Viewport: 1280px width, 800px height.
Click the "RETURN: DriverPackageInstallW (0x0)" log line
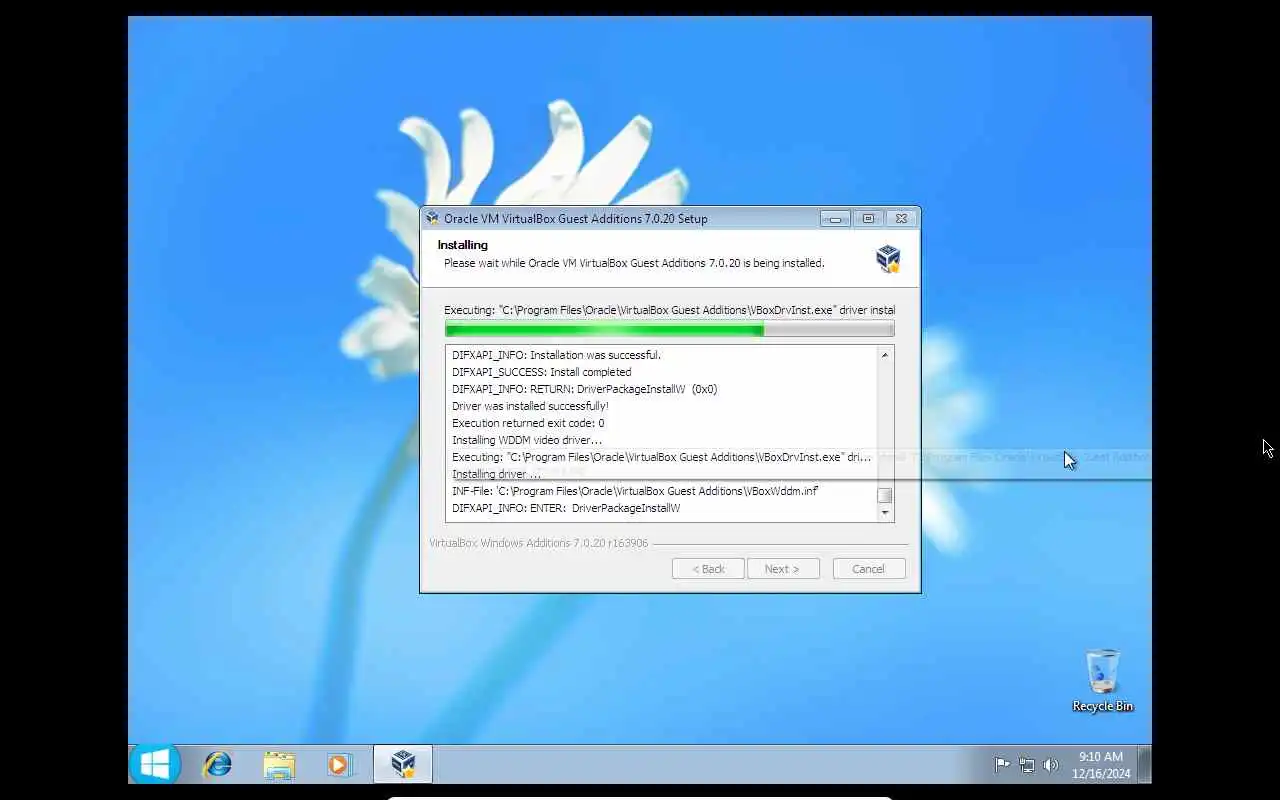coord(584,389)
